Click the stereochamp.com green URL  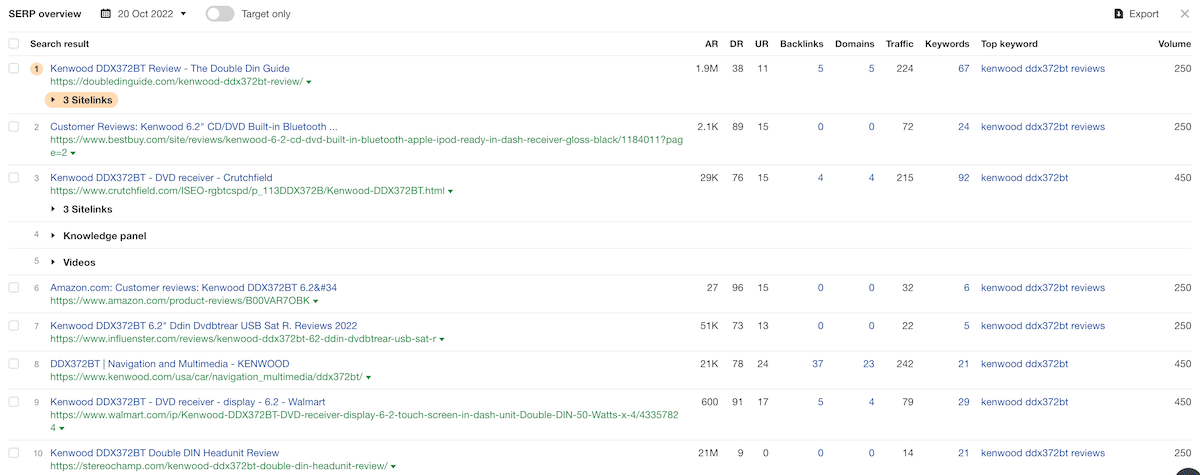pyautogui.click(x=218, y=467)
